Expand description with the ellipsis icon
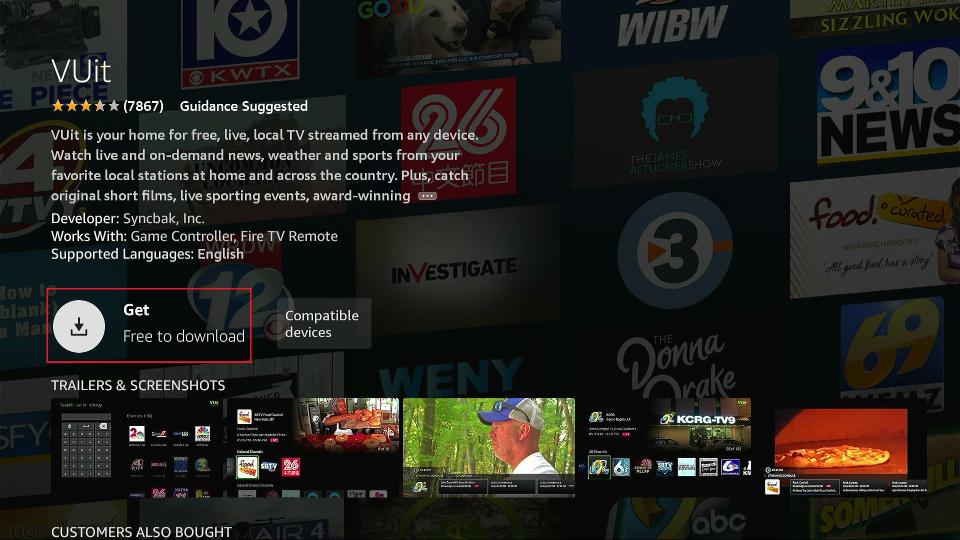This screenshot has width=960, height=540. (x=427, y=196)
